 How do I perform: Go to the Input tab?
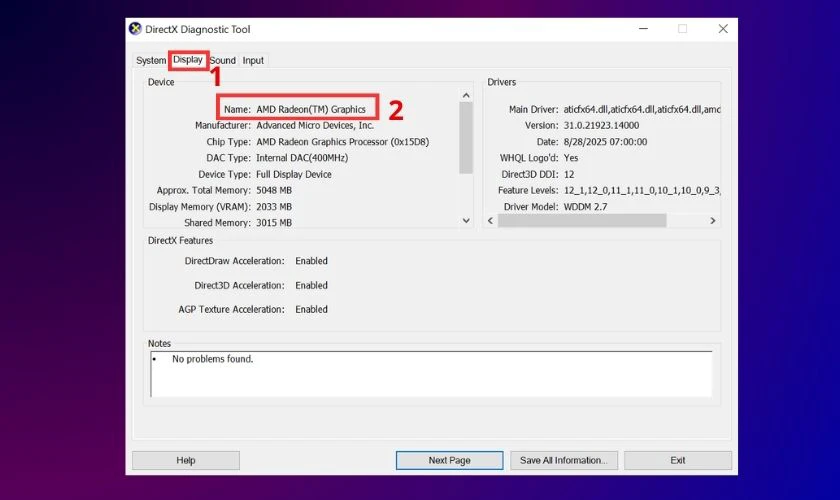(253, 61)
